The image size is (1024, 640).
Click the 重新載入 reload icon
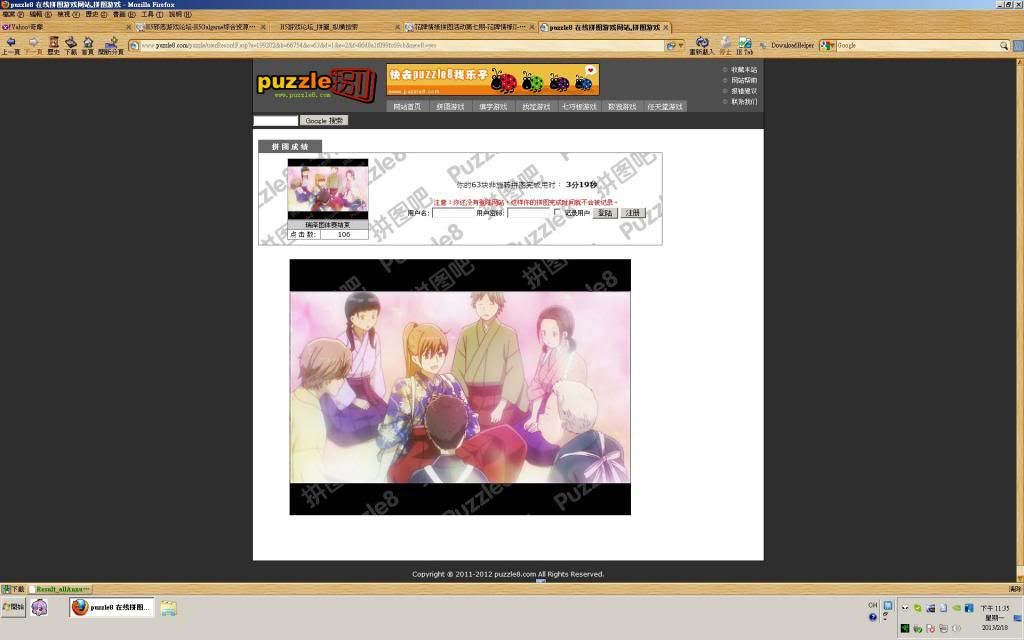tap(702, 45)
